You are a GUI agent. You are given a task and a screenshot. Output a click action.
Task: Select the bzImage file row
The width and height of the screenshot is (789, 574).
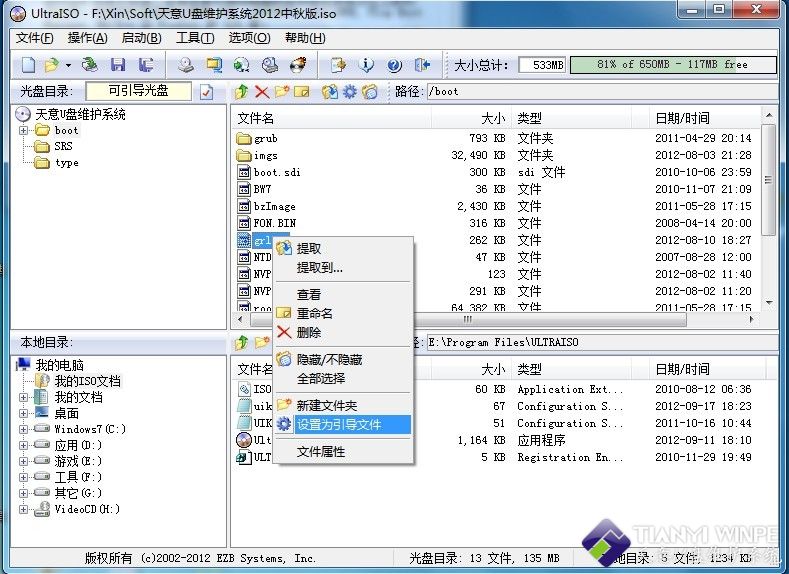tap(496, 206)
